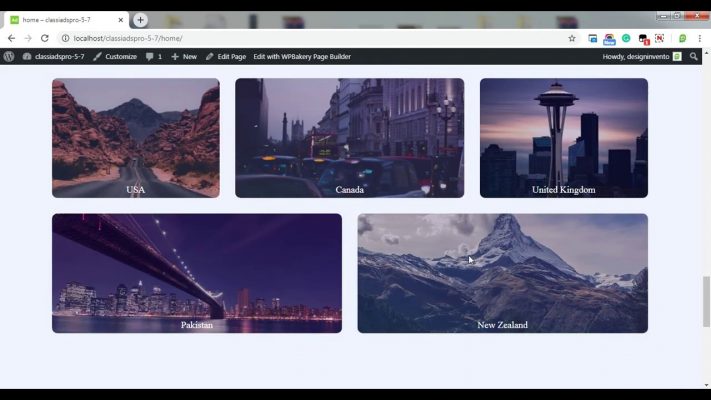711x400 pixels.
Task: Select the USA location card
Action: pos(135,138)
